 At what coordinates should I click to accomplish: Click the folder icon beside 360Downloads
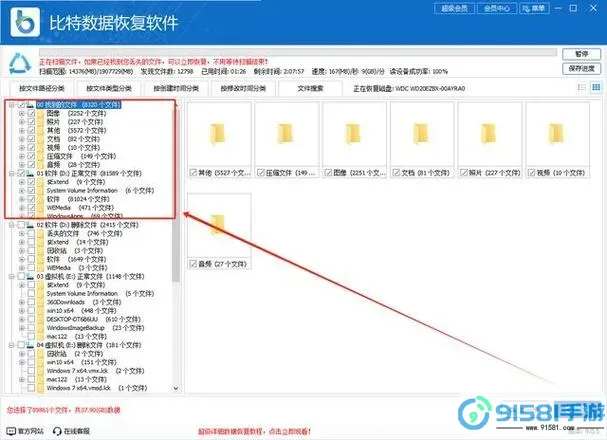click(41, 302)
